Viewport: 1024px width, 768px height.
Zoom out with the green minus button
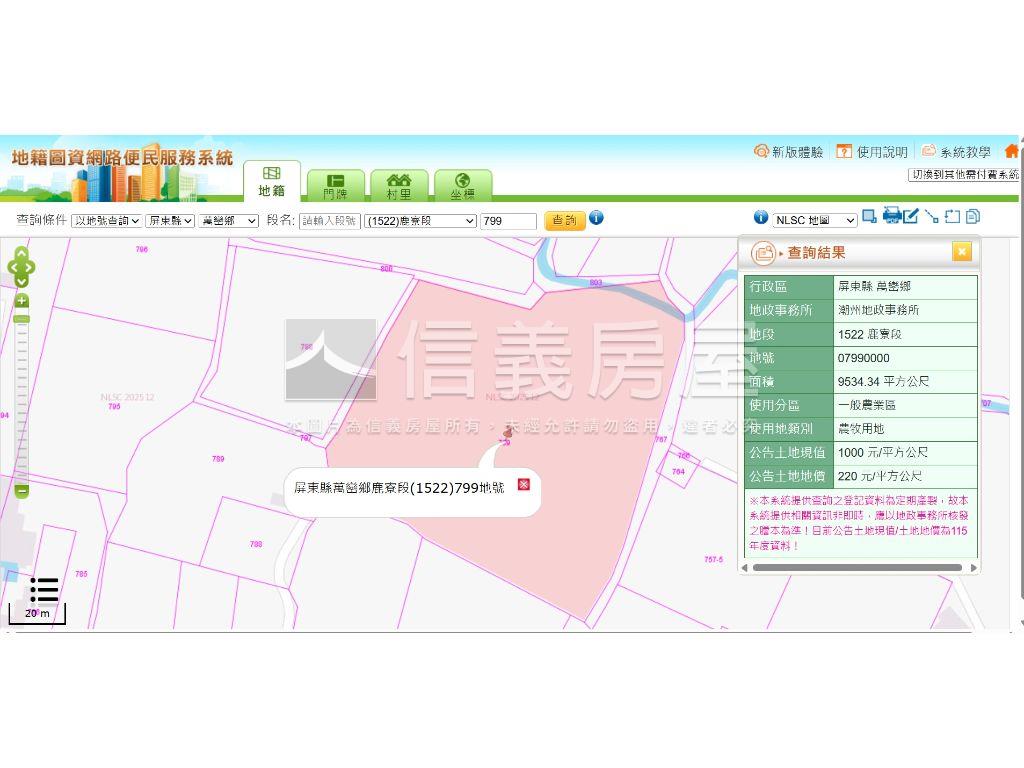click(x=22, y=490)
